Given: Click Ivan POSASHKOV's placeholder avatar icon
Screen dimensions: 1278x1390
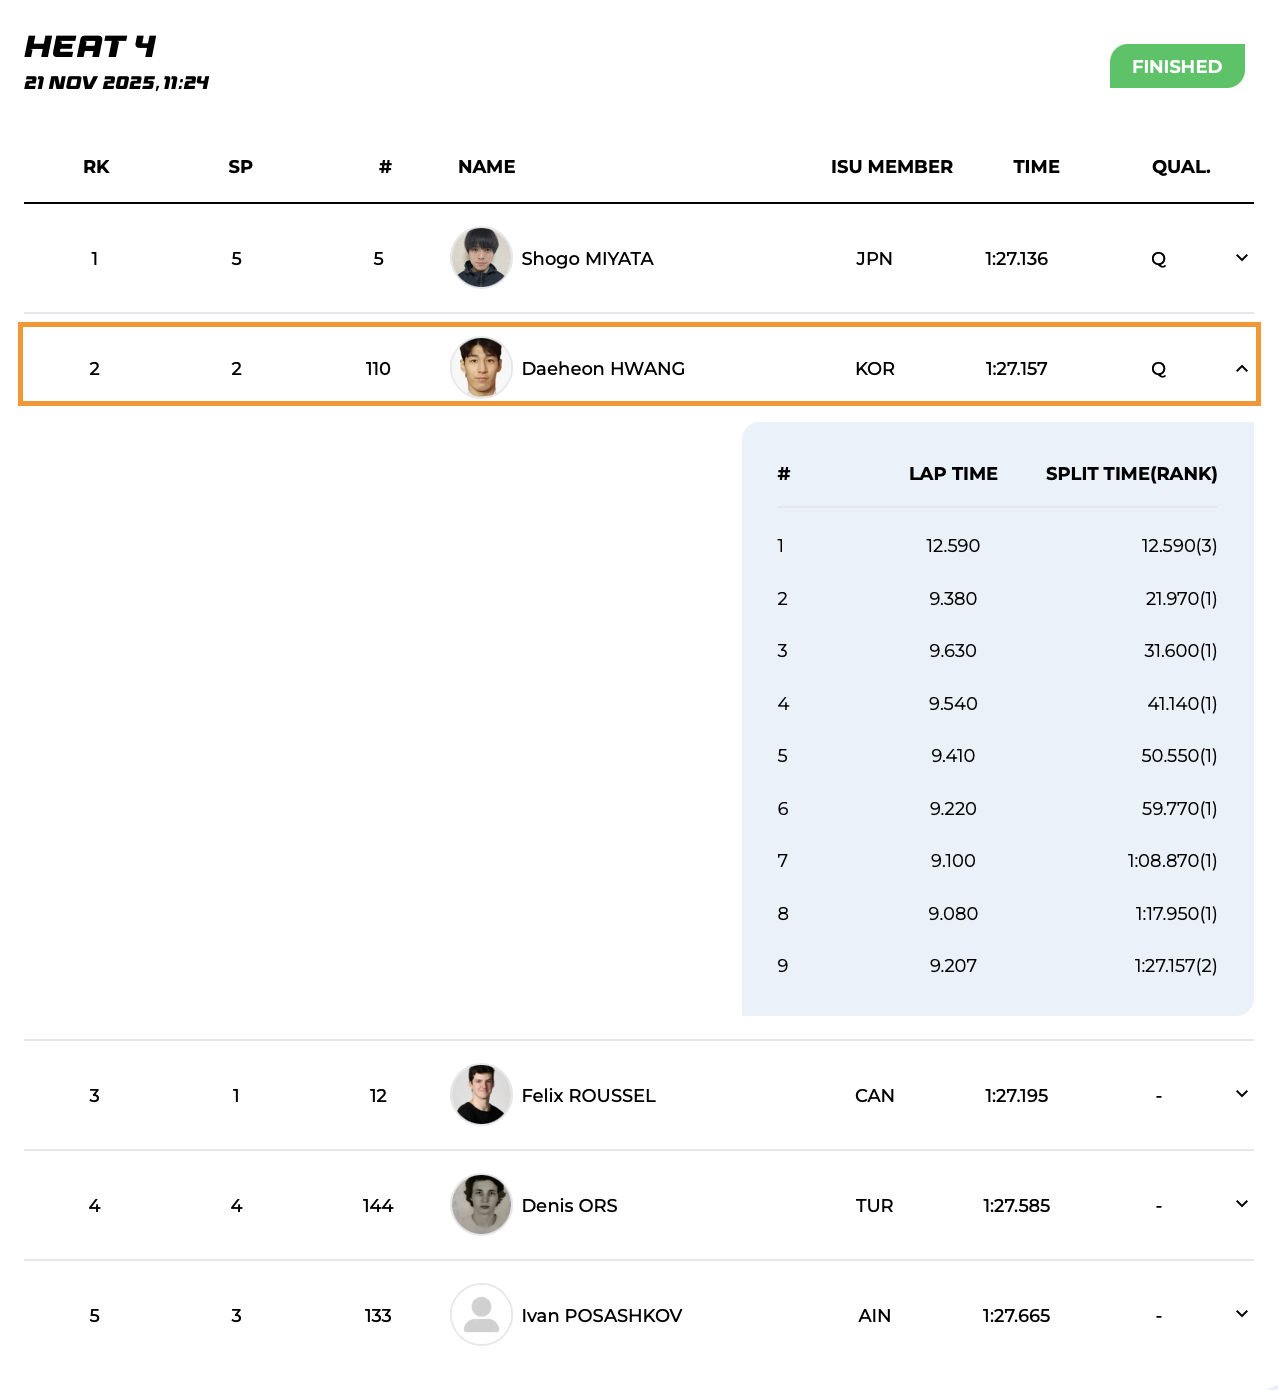Looking at the screenshot, I should [x=481, y=1315].
